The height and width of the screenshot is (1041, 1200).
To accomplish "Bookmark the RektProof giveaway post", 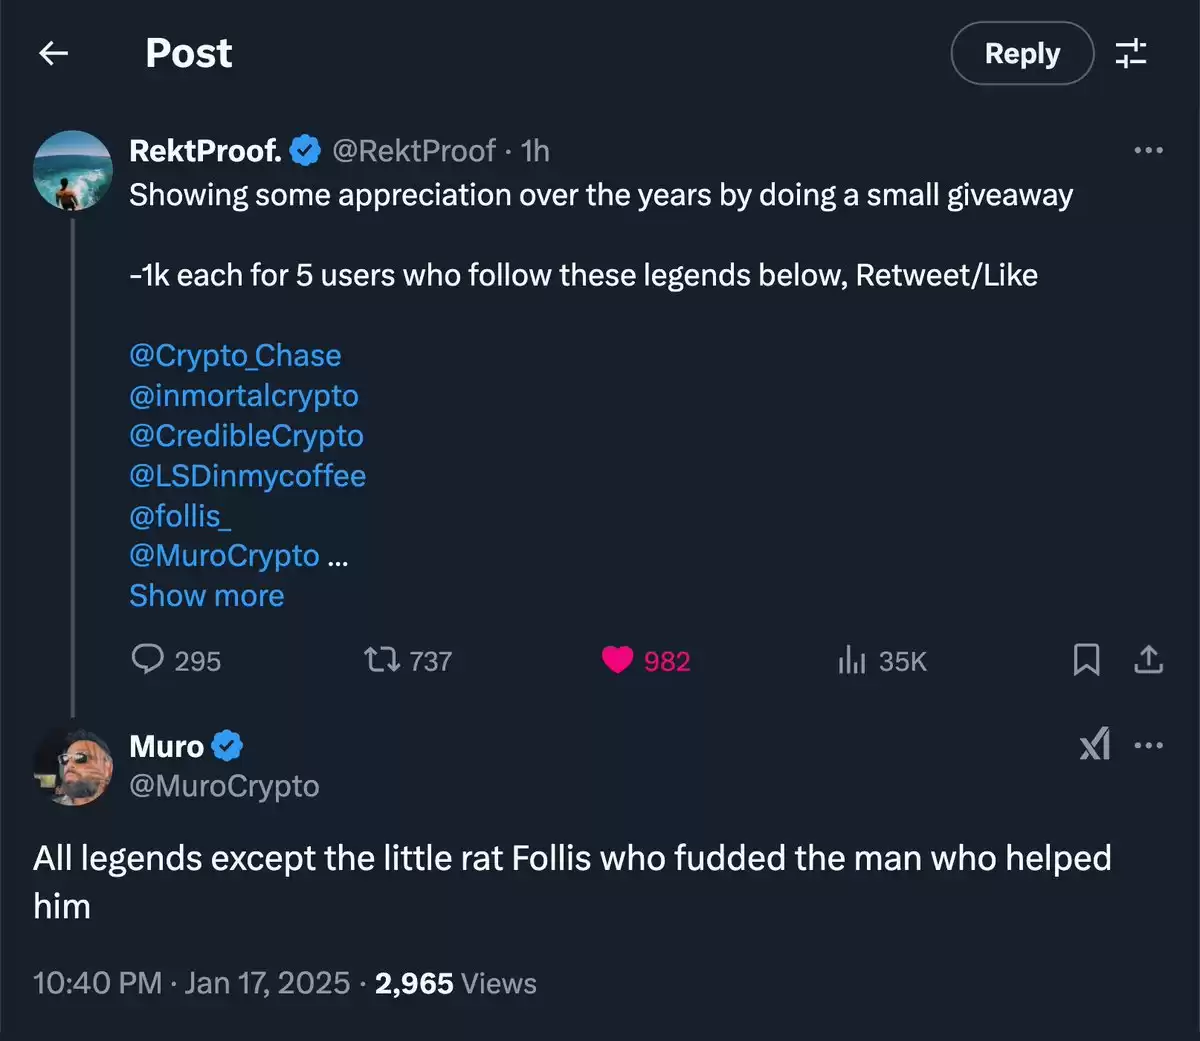I will pos(1086,660).
